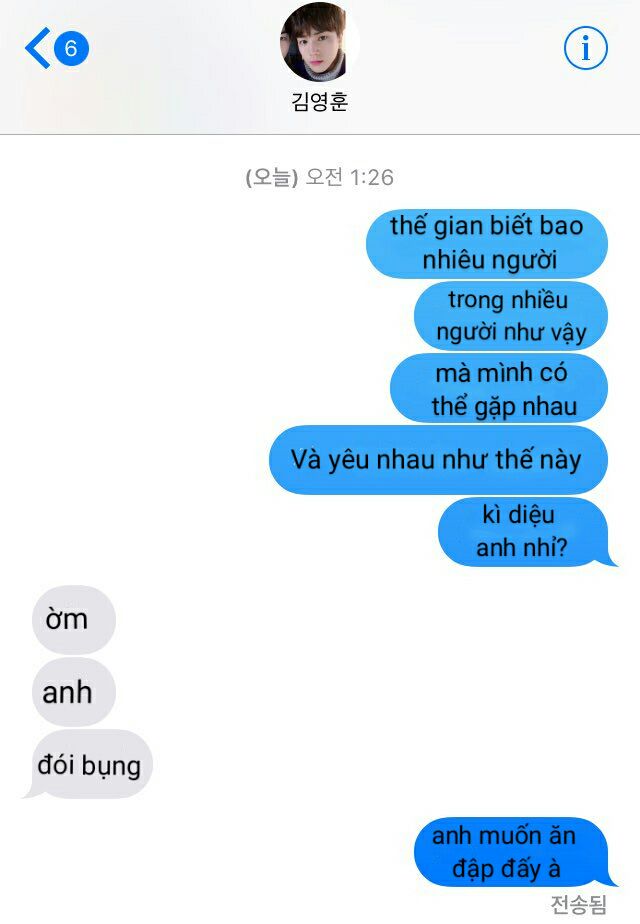Tap the blue back chevron arrow
Viewport: 640px width, 924px height.
point(37,48)
